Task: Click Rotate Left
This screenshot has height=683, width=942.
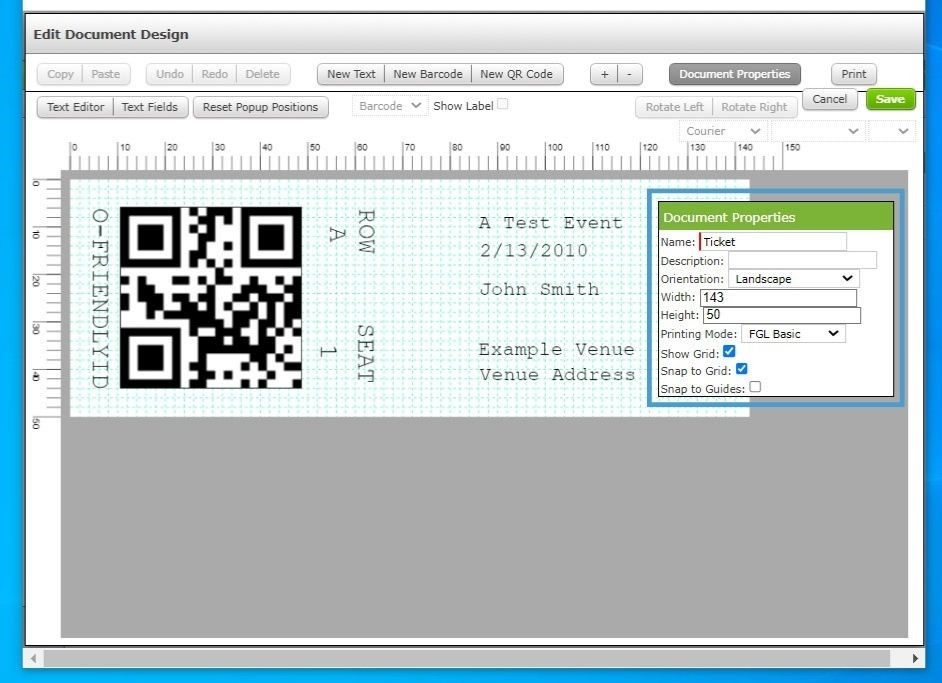Action: [674, 107]
